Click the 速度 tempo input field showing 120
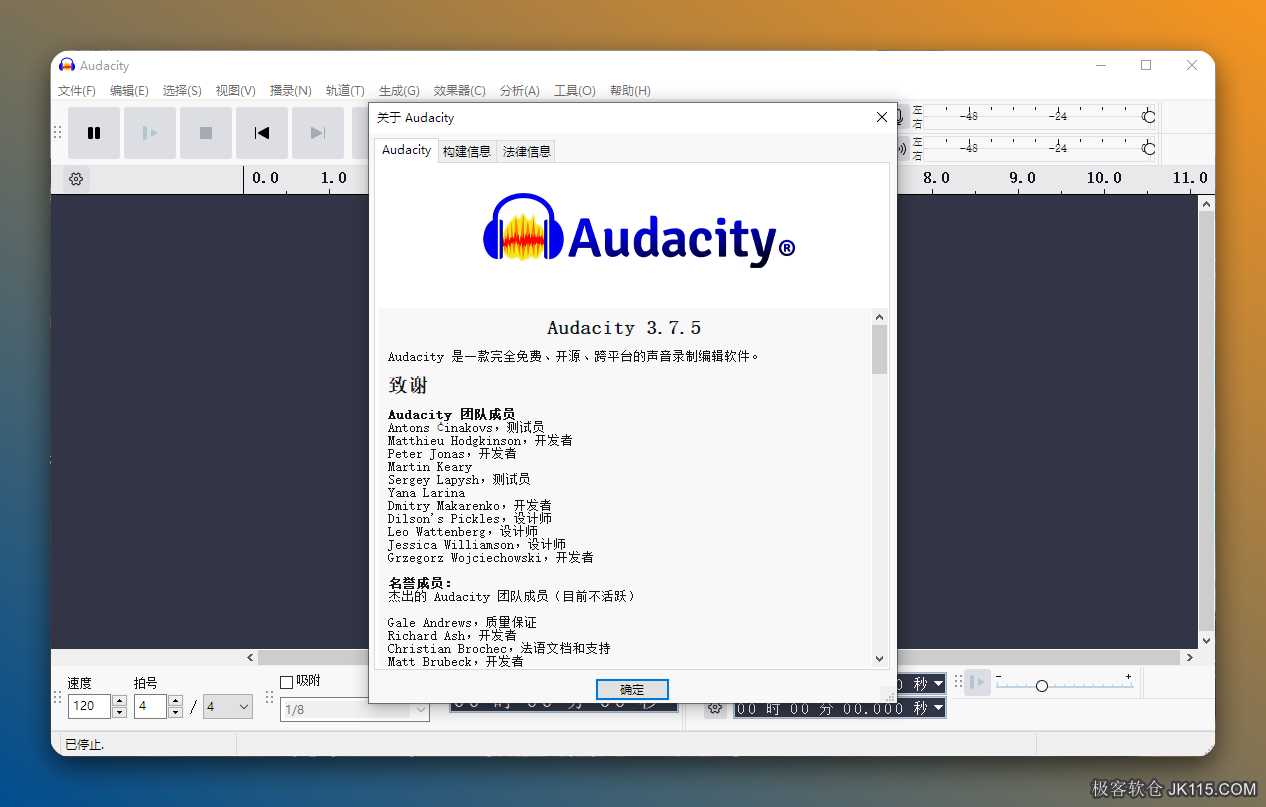This screenshot has width=1266, height=807. [x=89, y=706]
